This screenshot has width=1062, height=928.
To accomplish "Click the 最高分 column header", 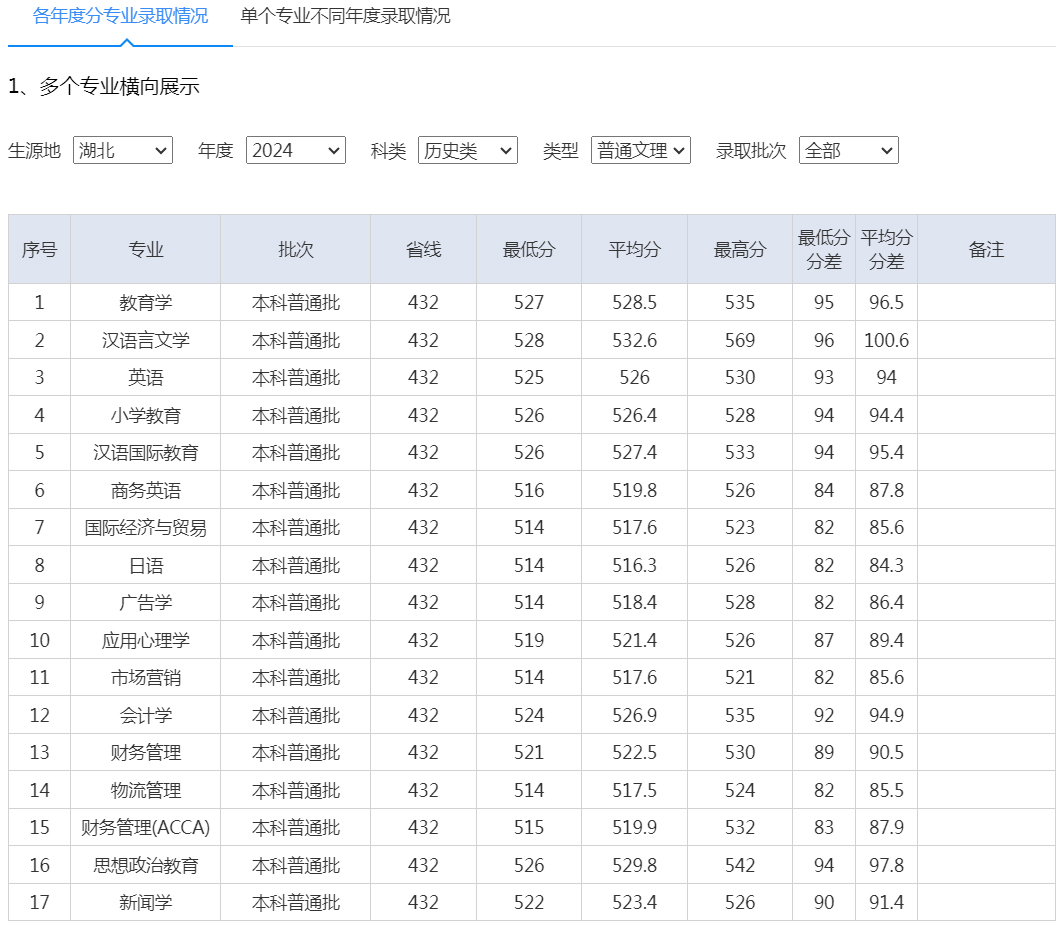I will [x=740, y=249].
